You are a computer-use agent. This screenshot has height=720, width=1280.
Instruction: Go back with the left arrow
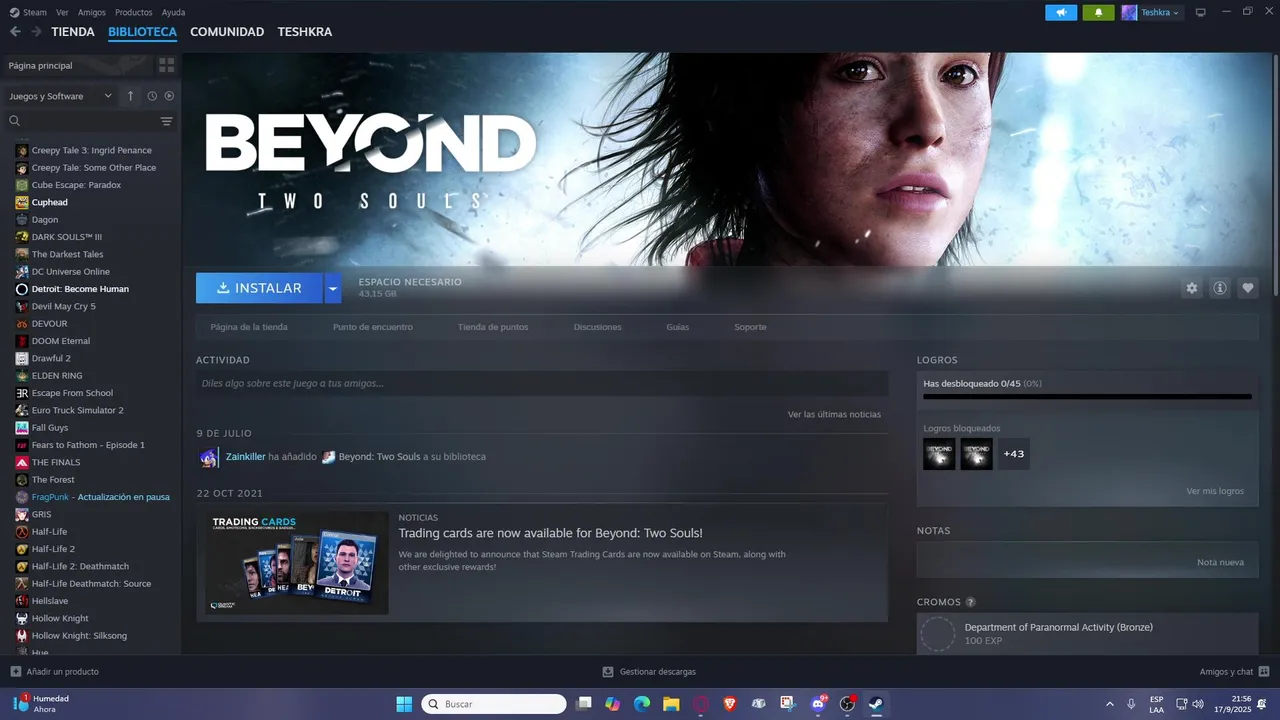(15, 32)
